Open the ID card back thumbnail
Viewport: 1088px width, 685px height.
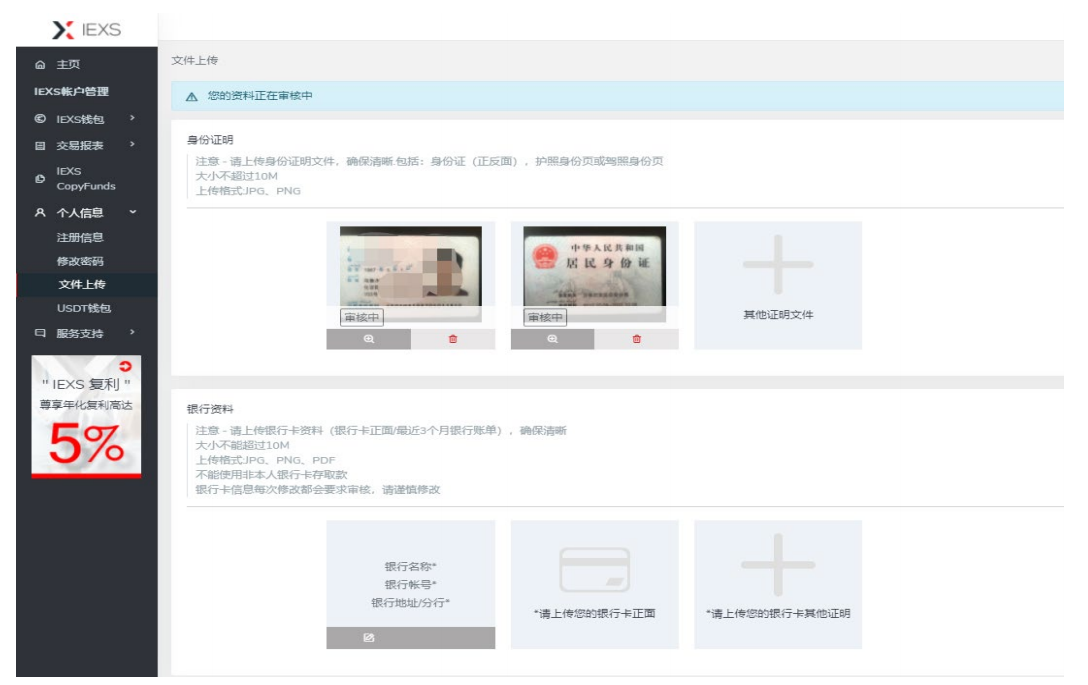pyautogui.click(x=595, y=273)
